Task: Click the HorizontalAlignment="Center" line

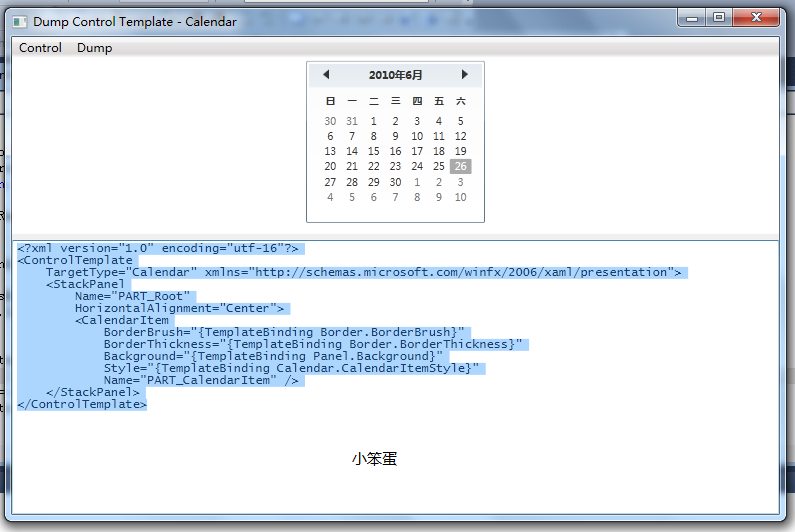Action: click(x=179, y=308)
